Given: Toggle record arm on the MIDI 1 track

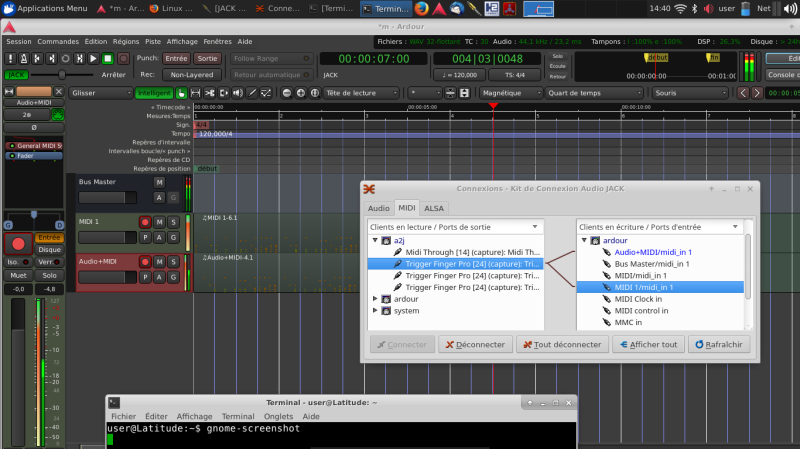Looking at the screenshot, I should 145,222.
